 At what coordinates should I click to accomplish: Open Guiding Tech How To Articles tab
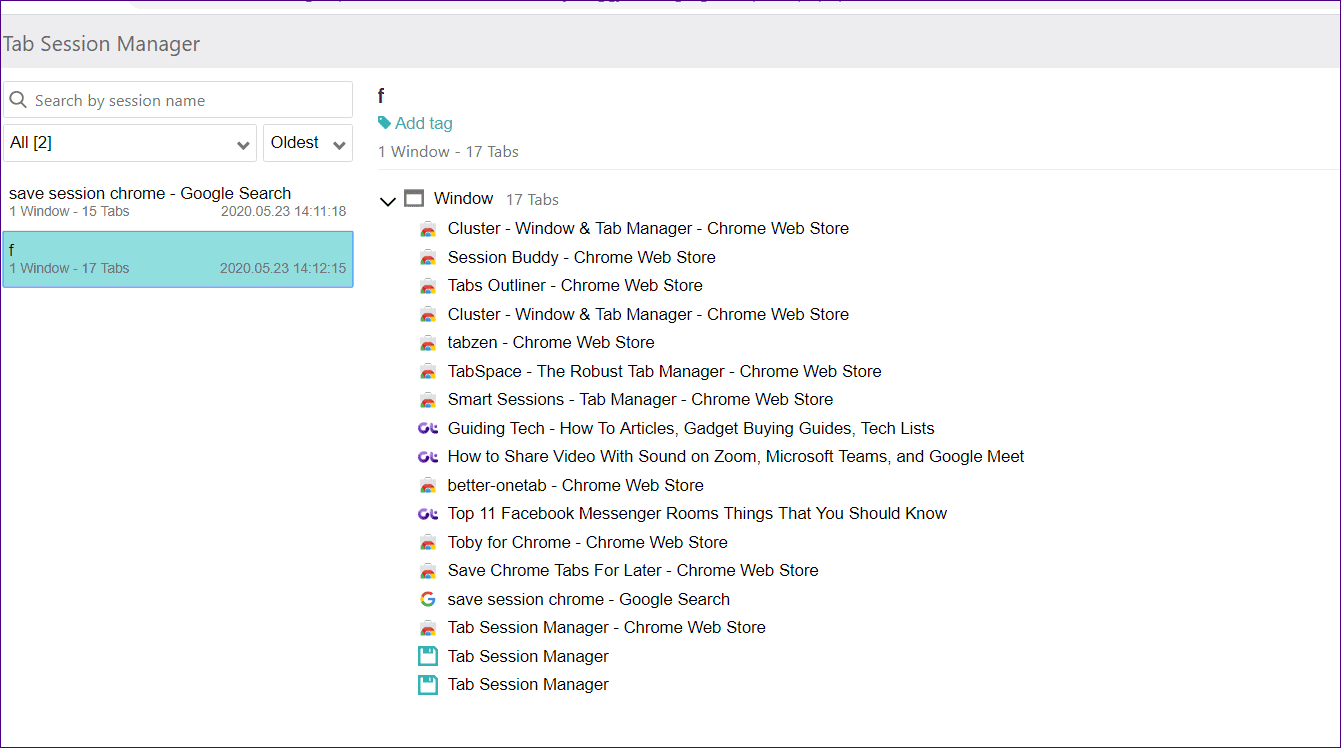pos(691,428)
